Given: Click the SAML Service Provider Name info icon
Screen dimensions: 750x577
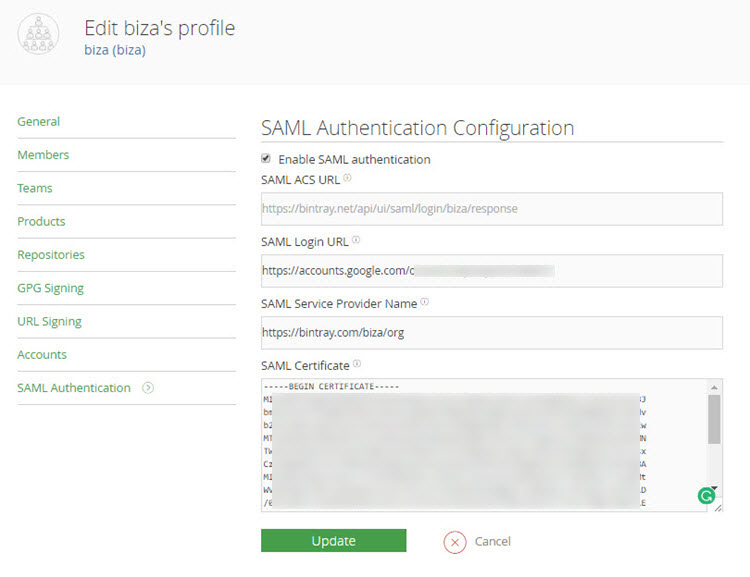Looking at the screenshot, I should point(425,302).
